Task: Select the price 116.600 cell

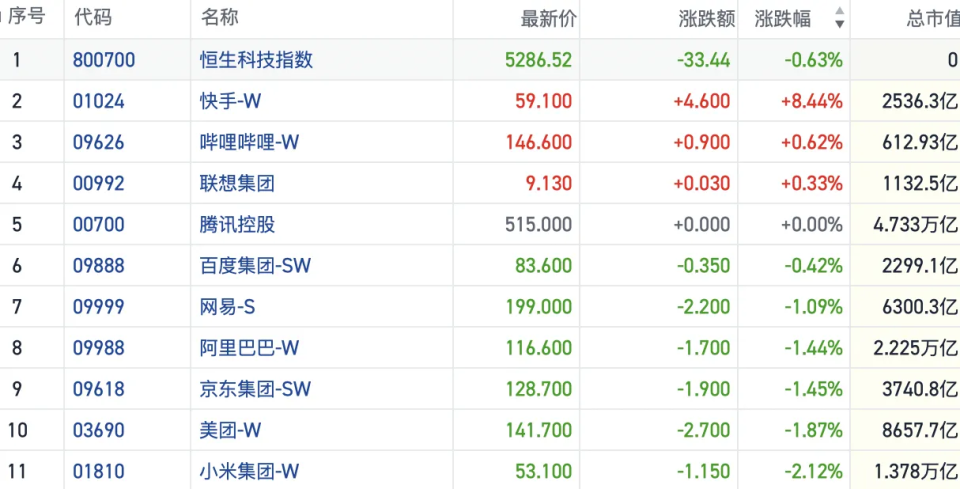Action: click(539, 348)
